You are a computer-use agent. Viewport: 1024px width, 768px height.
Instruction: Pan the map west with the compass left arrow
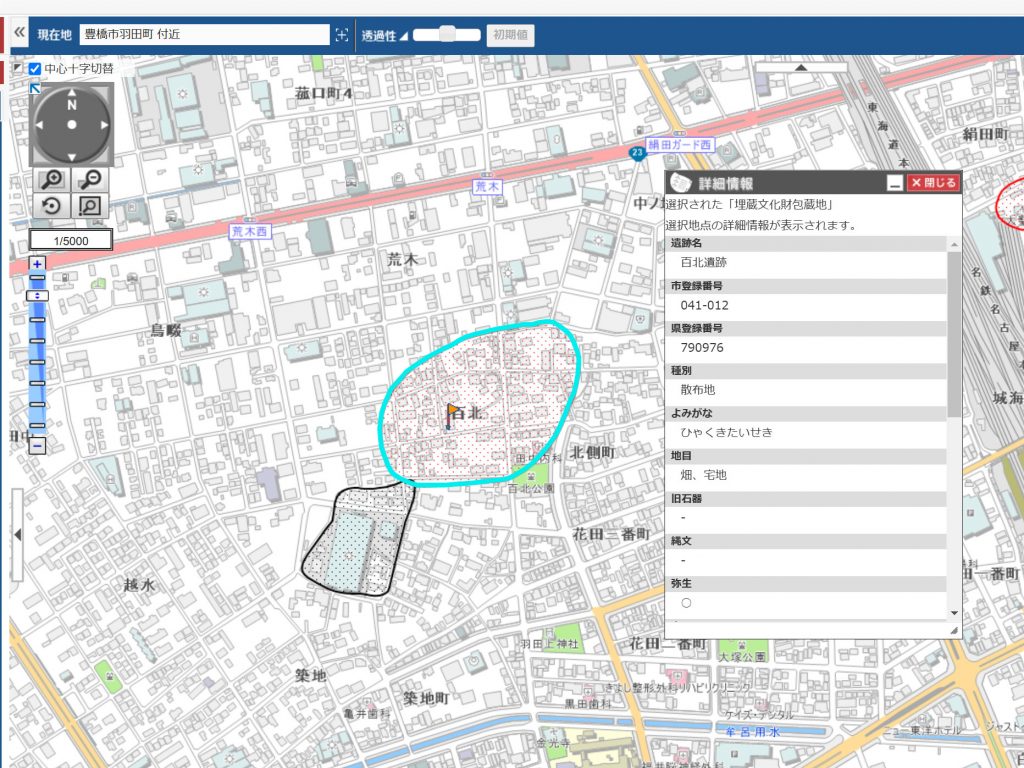[39, 125]
